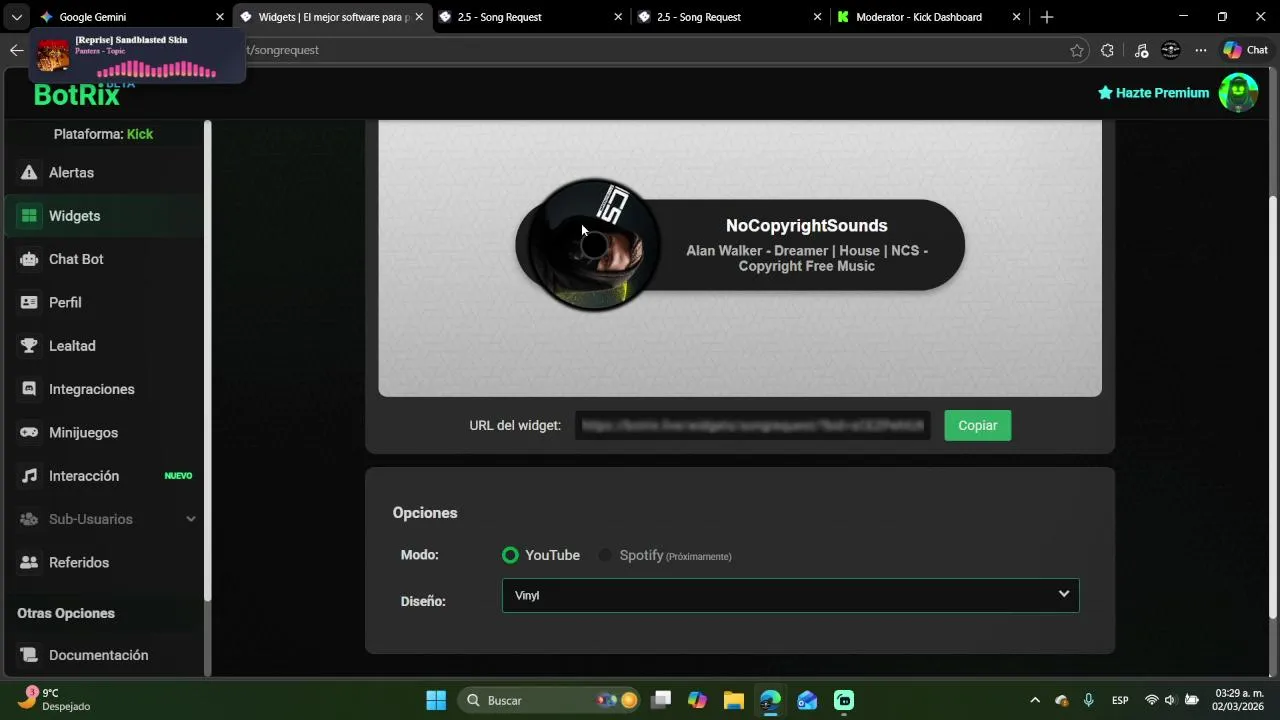The height and width of the screenshot is (720, 1280).
Task: Click the user avatar in top right
Action: click(x=1238, y=93)
